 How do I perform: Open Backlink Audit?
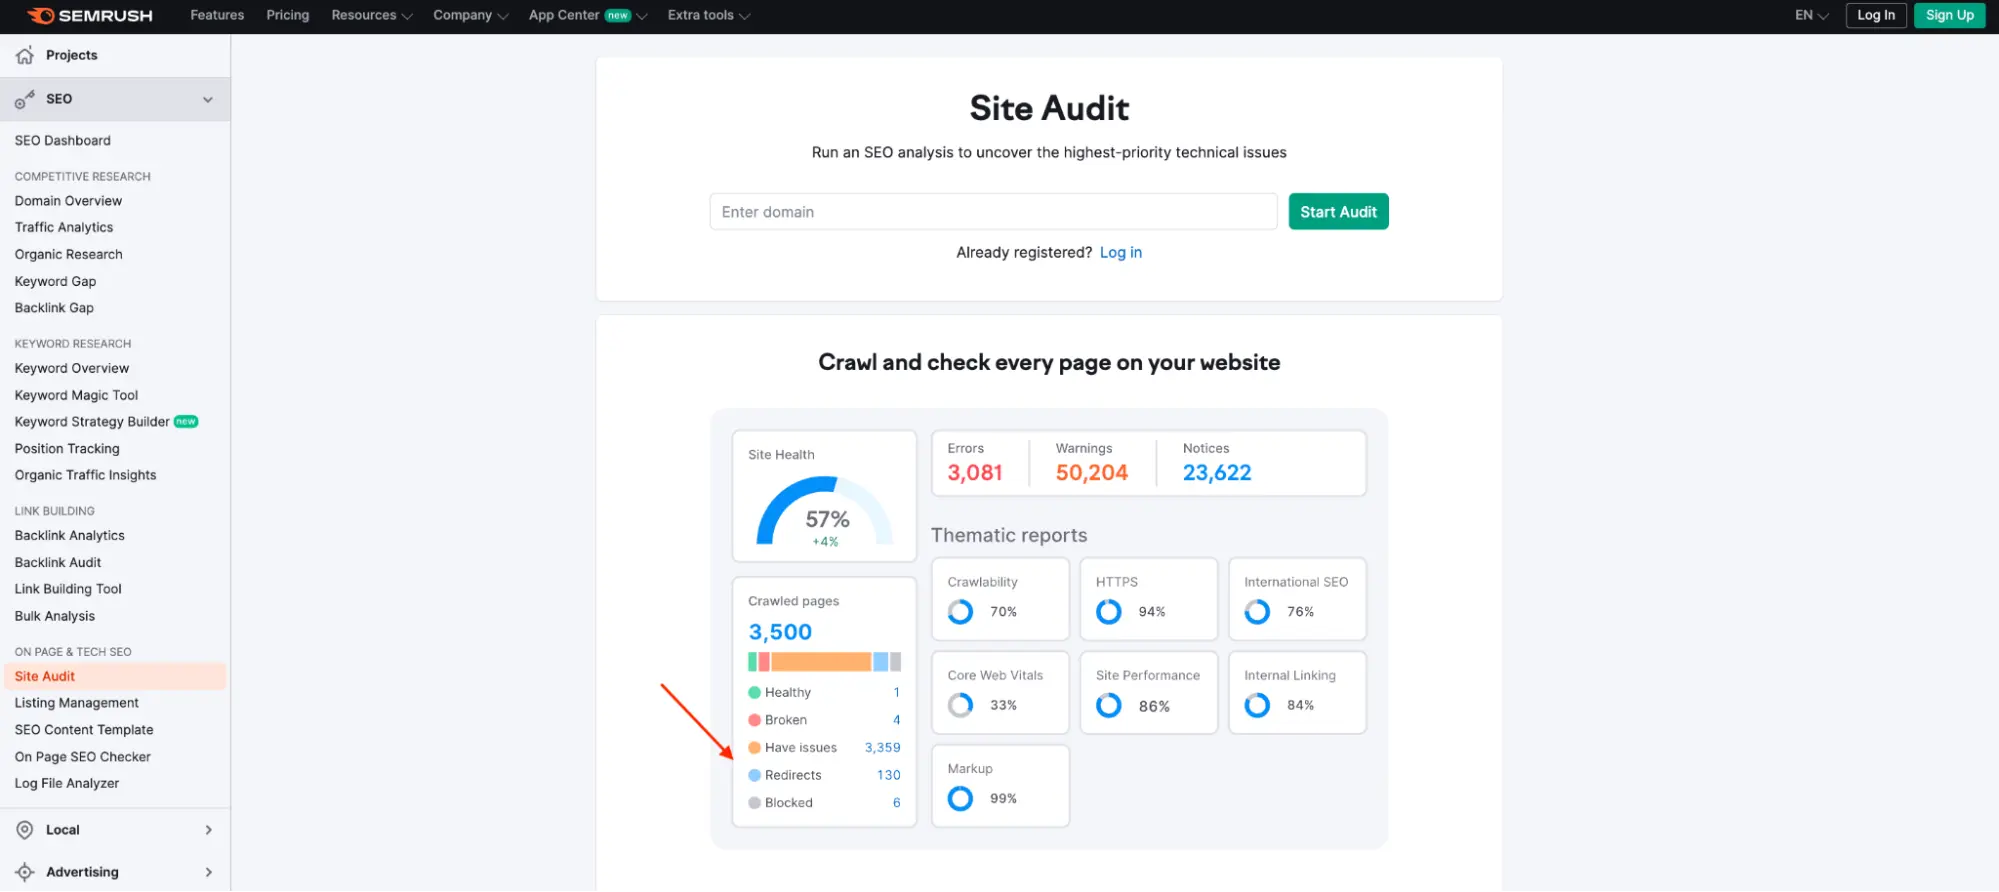[58, 563]
